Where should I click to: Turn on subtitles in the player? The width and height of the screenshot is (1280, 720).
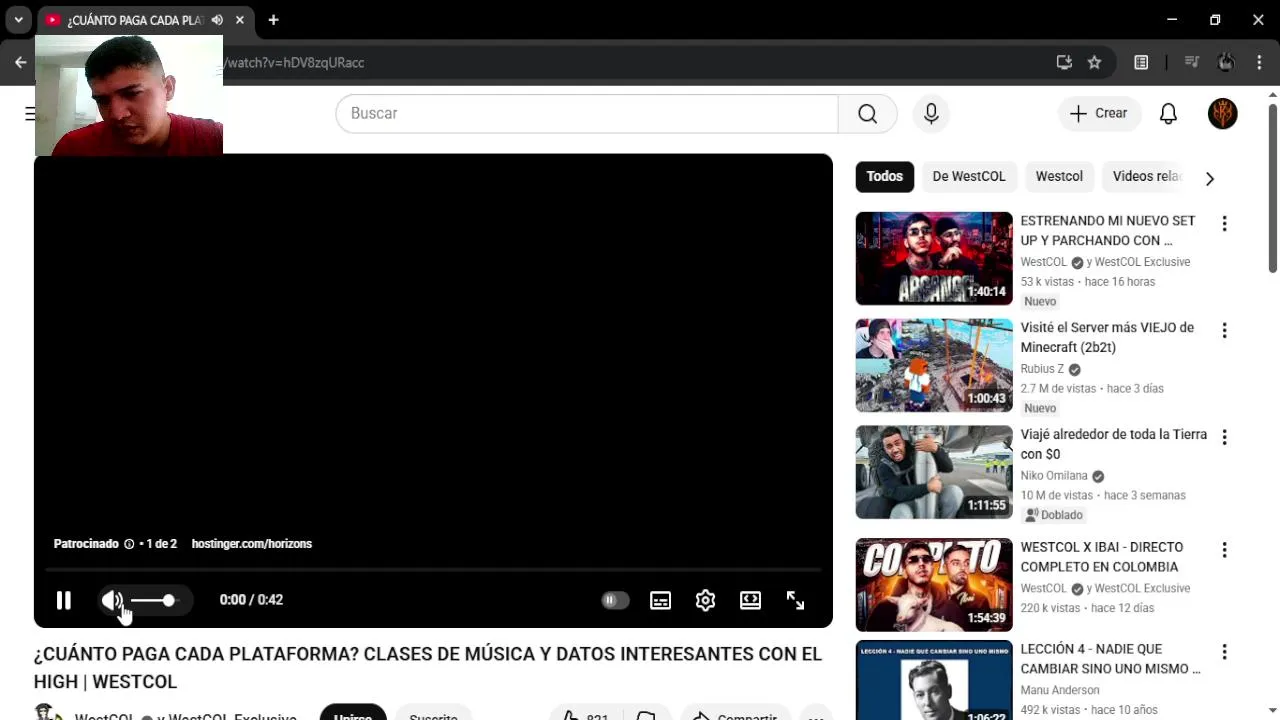point(661,600)
